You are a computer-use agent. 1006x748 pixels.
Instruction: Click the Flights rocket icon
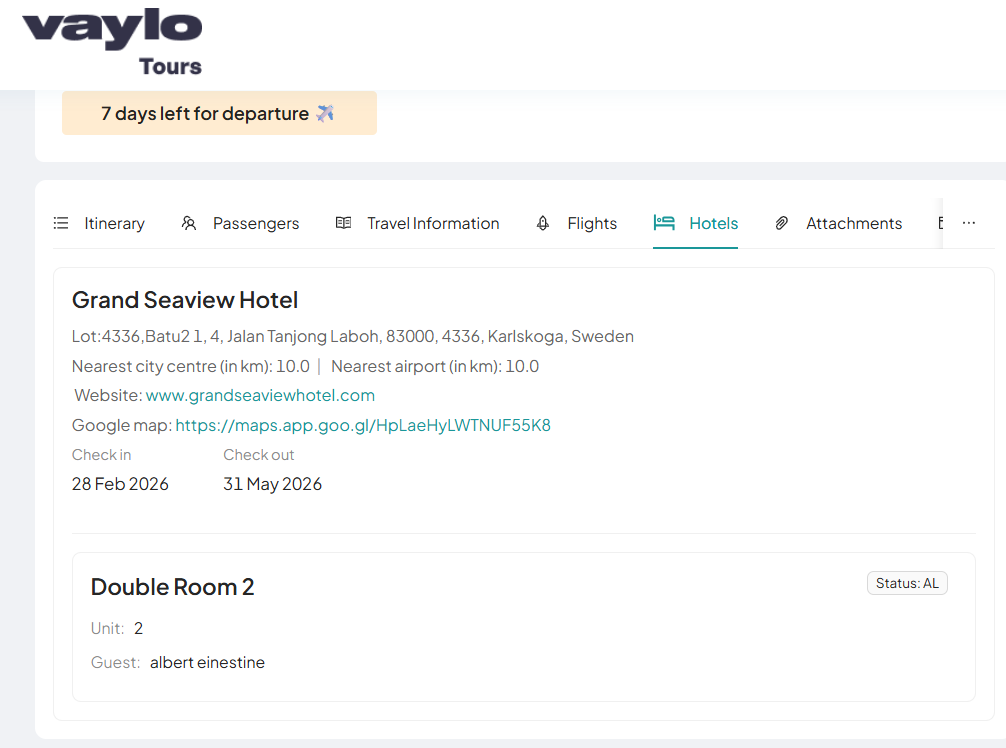tap(543, 223)
